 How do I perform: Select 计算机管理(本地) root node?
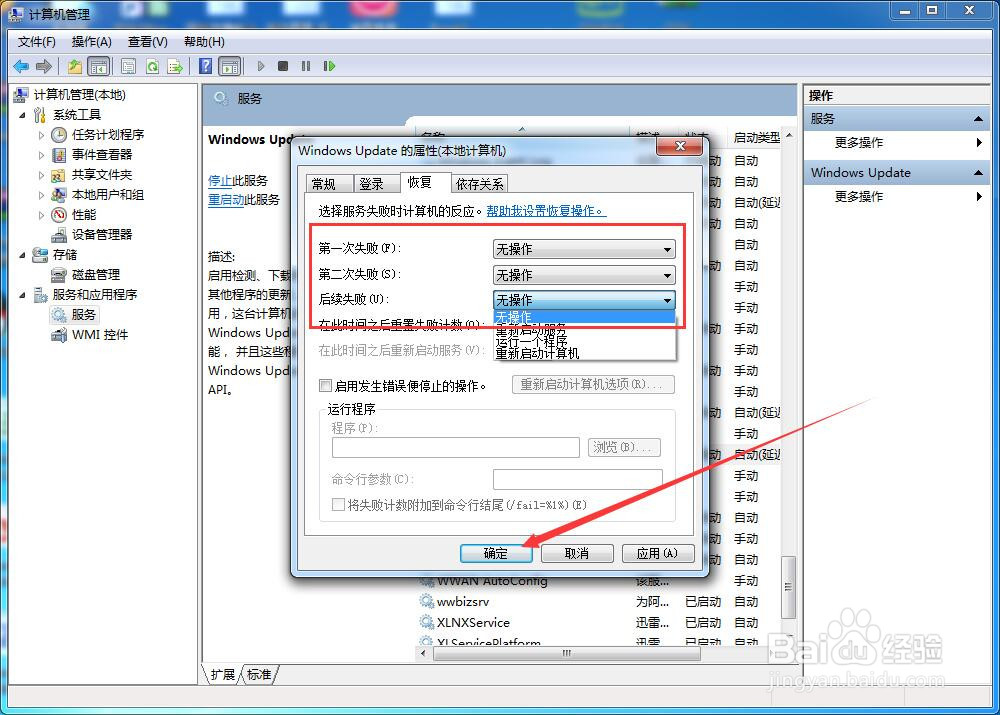coord(80,95)
